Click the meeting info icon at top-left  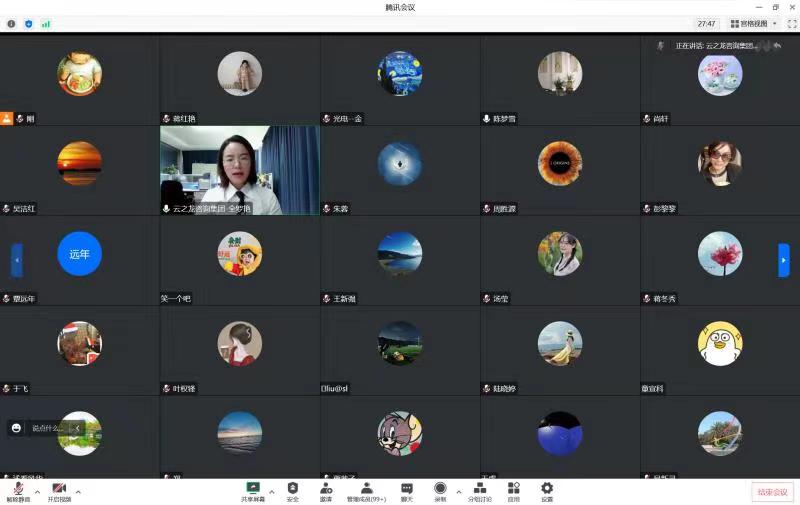click(12, 23)
